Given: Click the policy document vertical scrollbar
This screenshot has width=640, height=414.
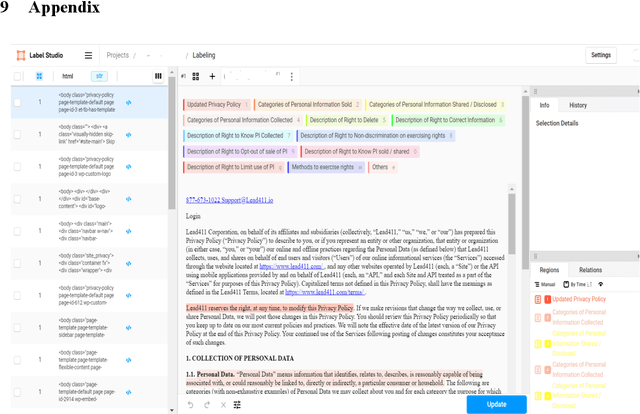Looking at the screenshot, I should click(511, 224).
